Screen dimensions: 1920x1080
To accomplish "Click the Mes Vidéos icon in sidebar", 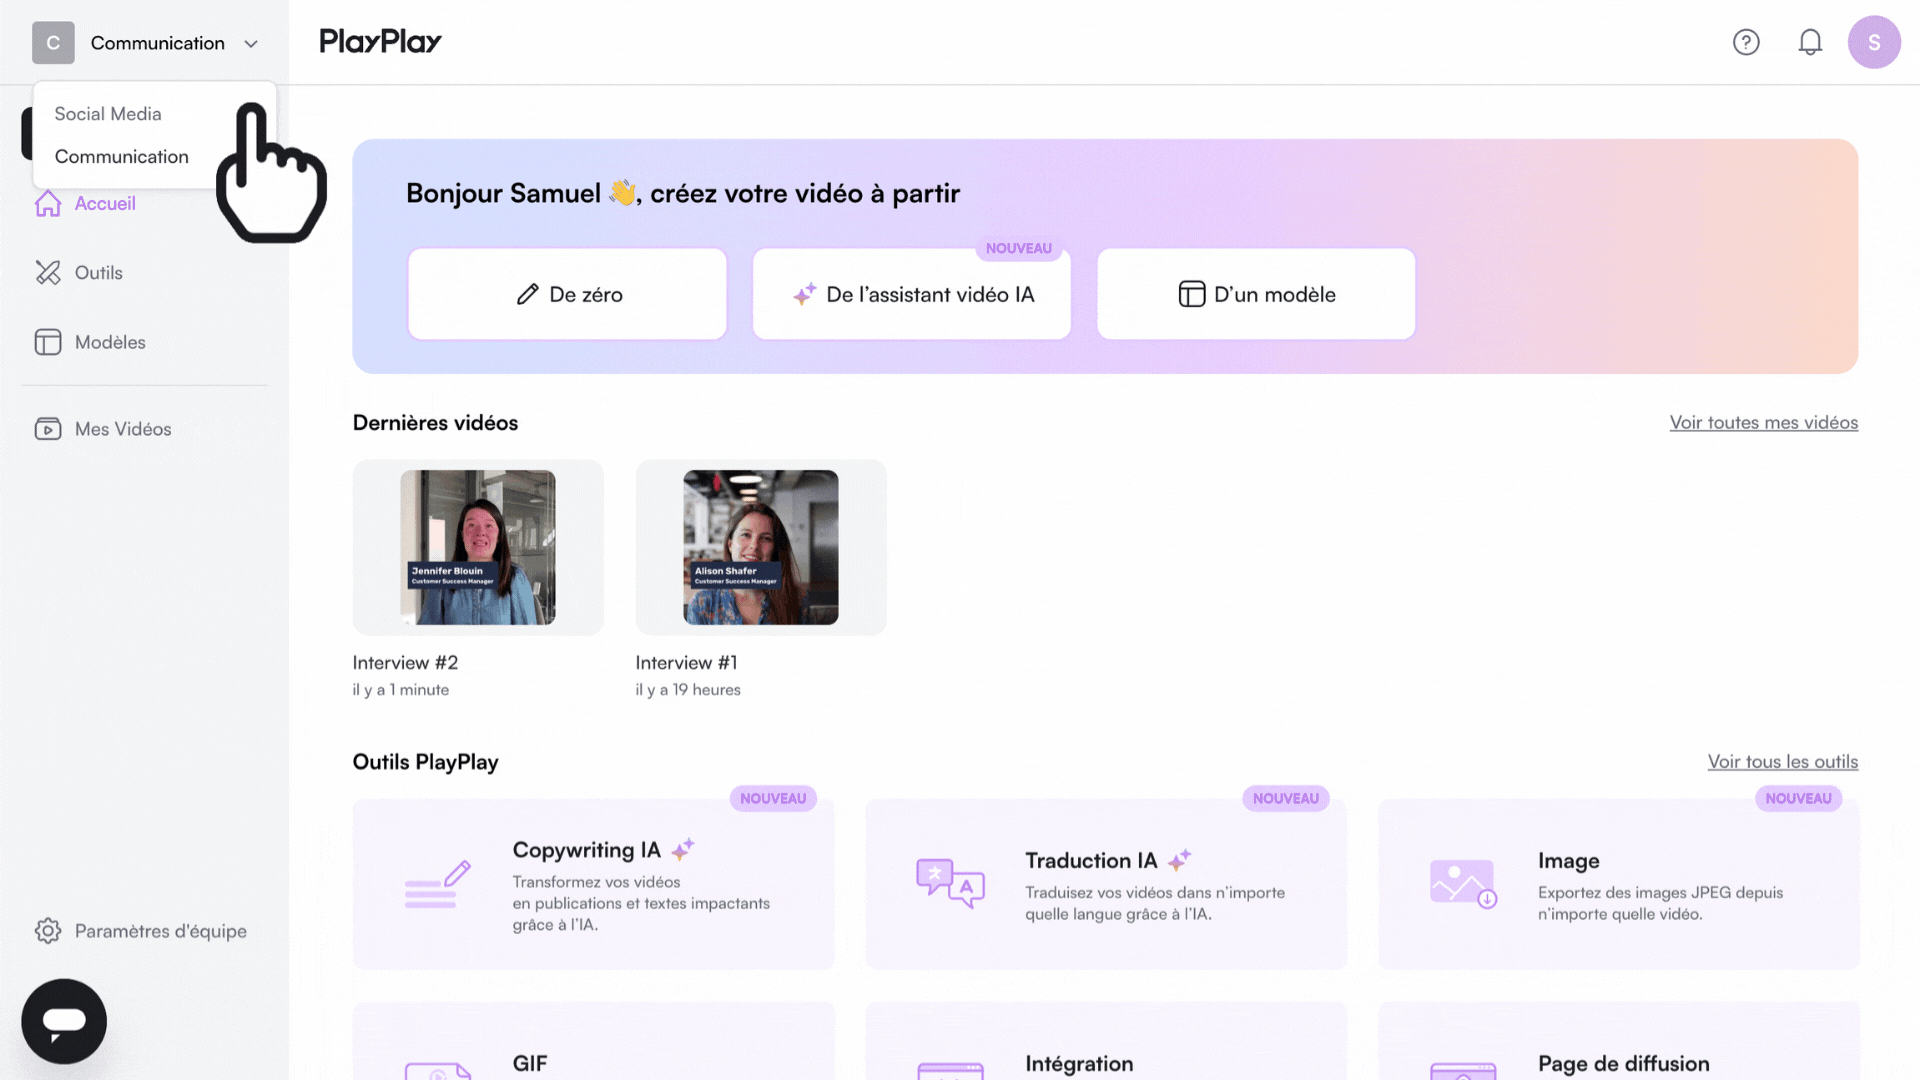I will (x=48, y=429).
